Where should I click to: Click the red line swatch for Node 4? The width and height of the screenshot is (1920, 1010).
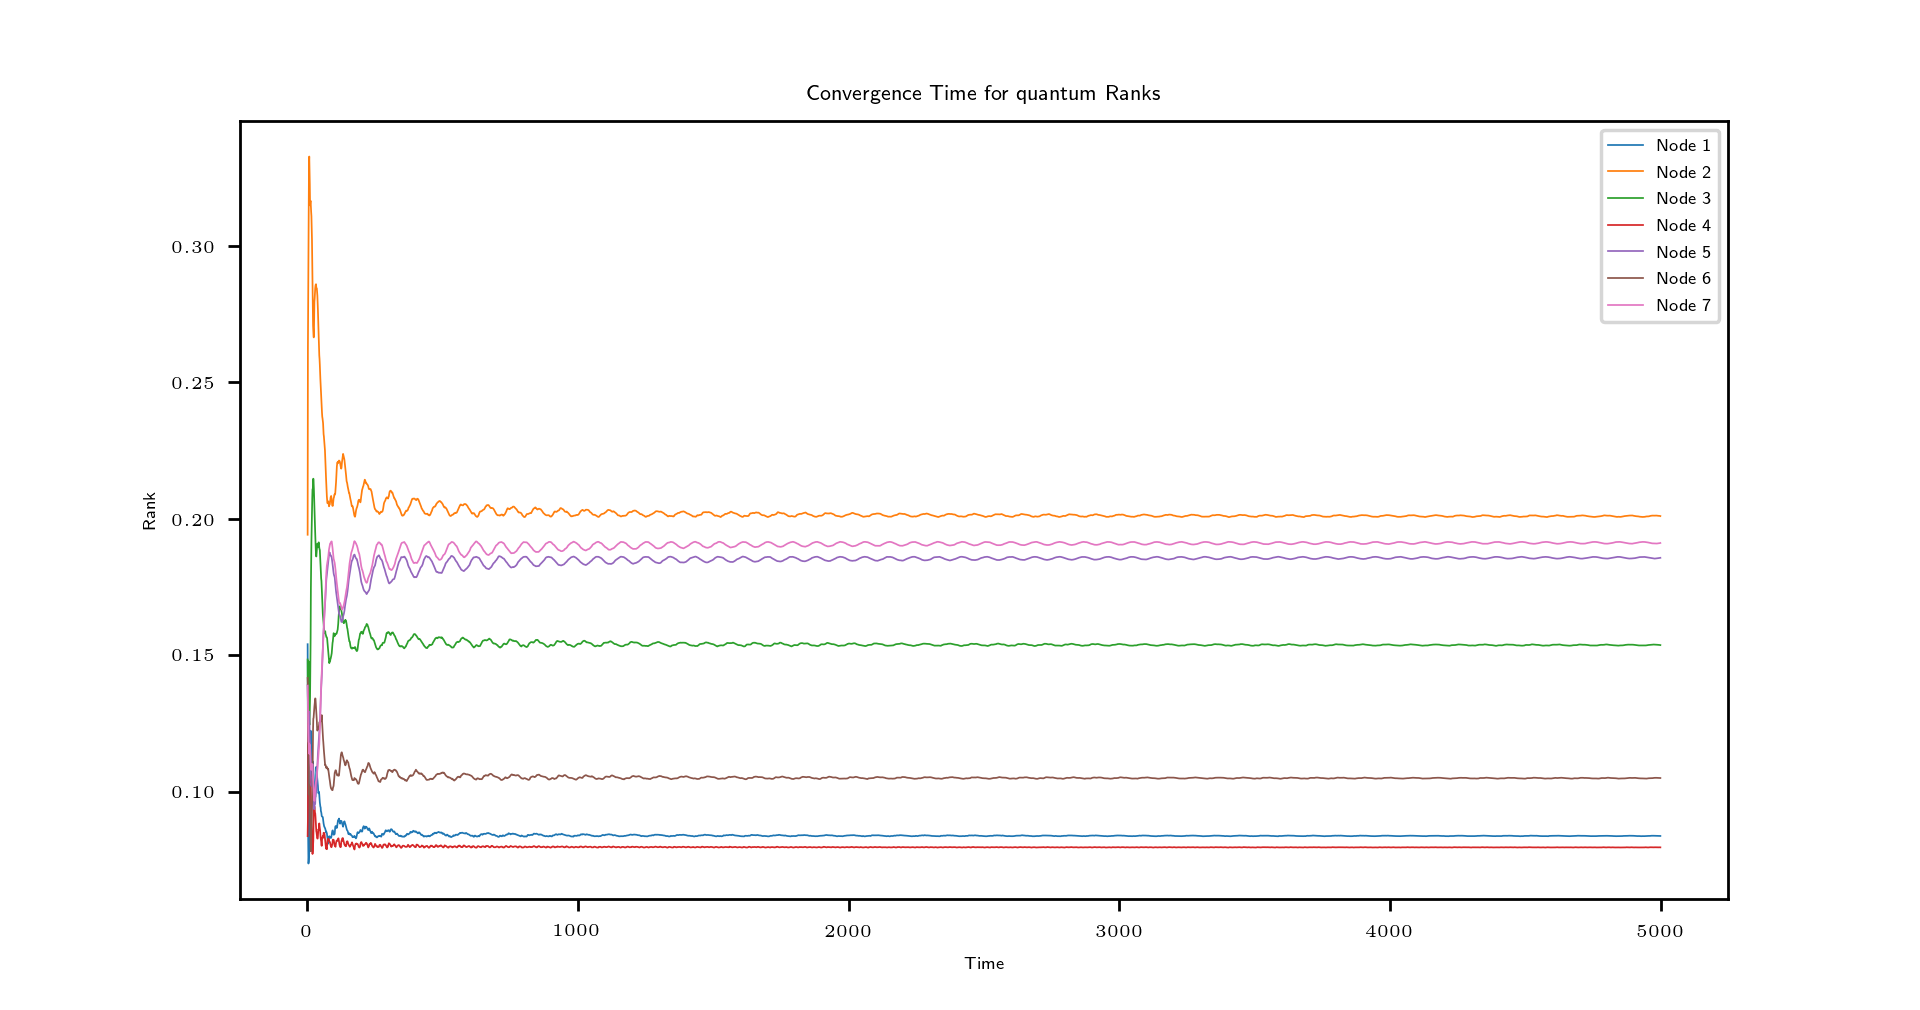pos(1625,225)
